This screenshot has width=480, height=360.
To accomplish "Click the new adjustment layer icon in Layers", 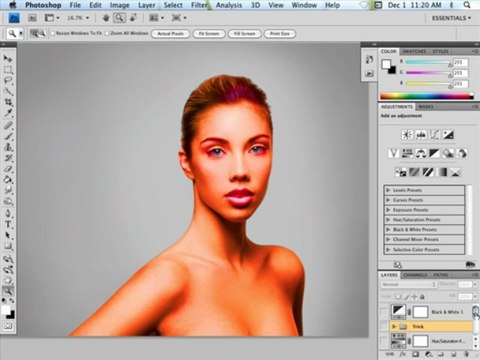I will [428, 354].
